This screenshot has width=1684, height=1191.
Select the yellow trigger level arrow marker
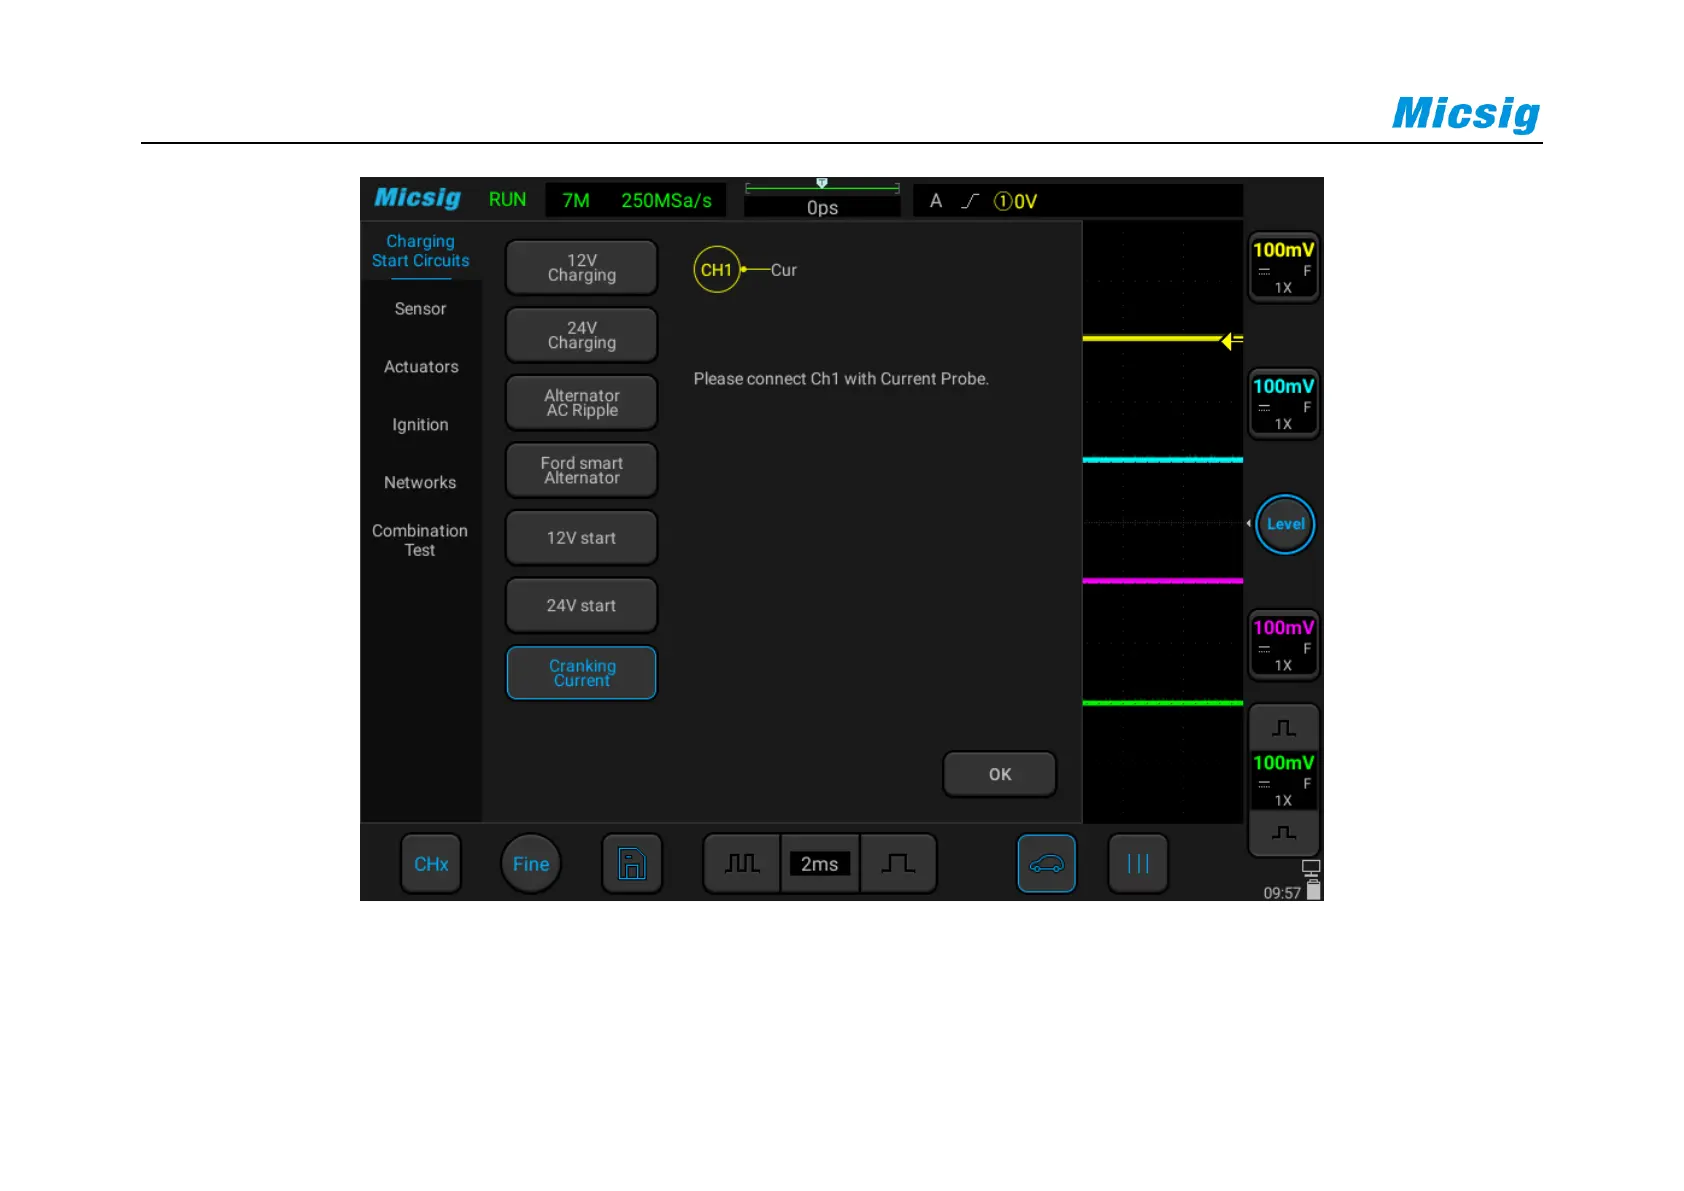[1232, 341]
